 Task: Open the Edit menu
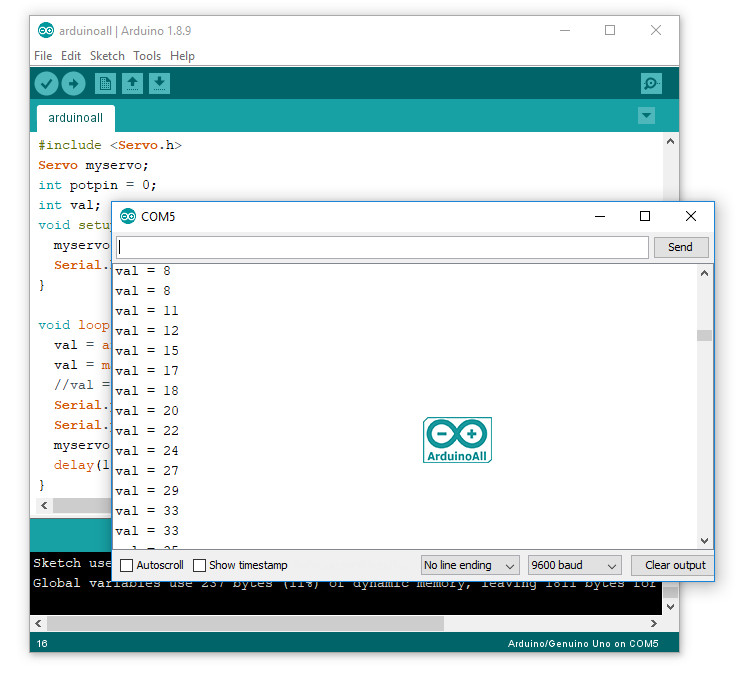(x=71, y=56)
